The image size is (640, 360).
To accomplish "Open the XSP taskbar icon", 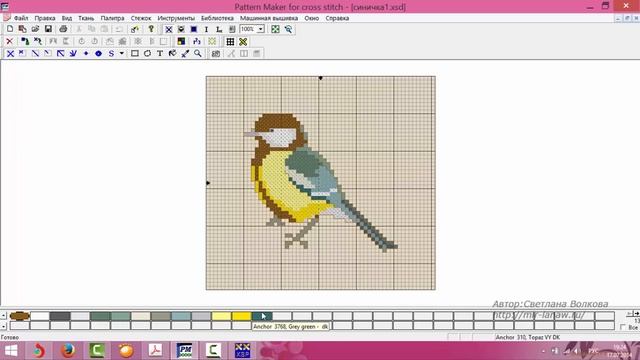I will (x=242, y=351).
